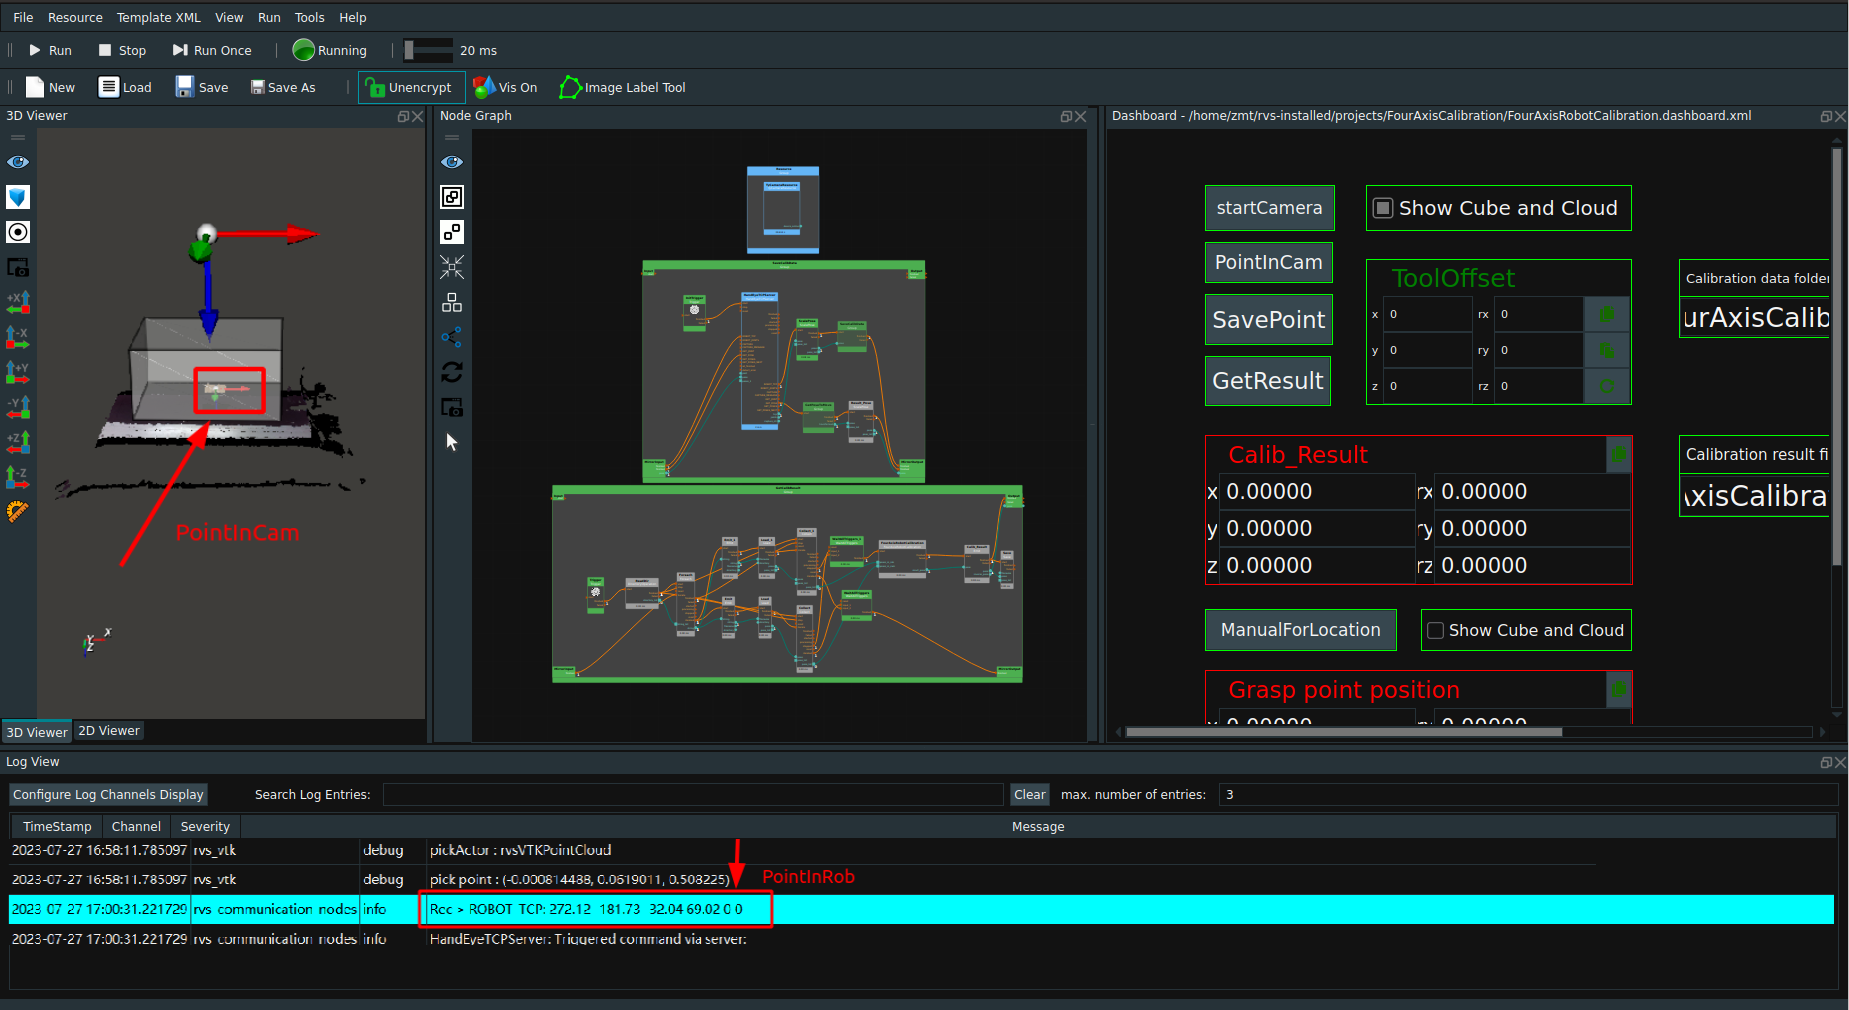This screenshot has height=1010, width=1849.
Task: Click the ManualForLocation button
Action: click(1300, 630)
